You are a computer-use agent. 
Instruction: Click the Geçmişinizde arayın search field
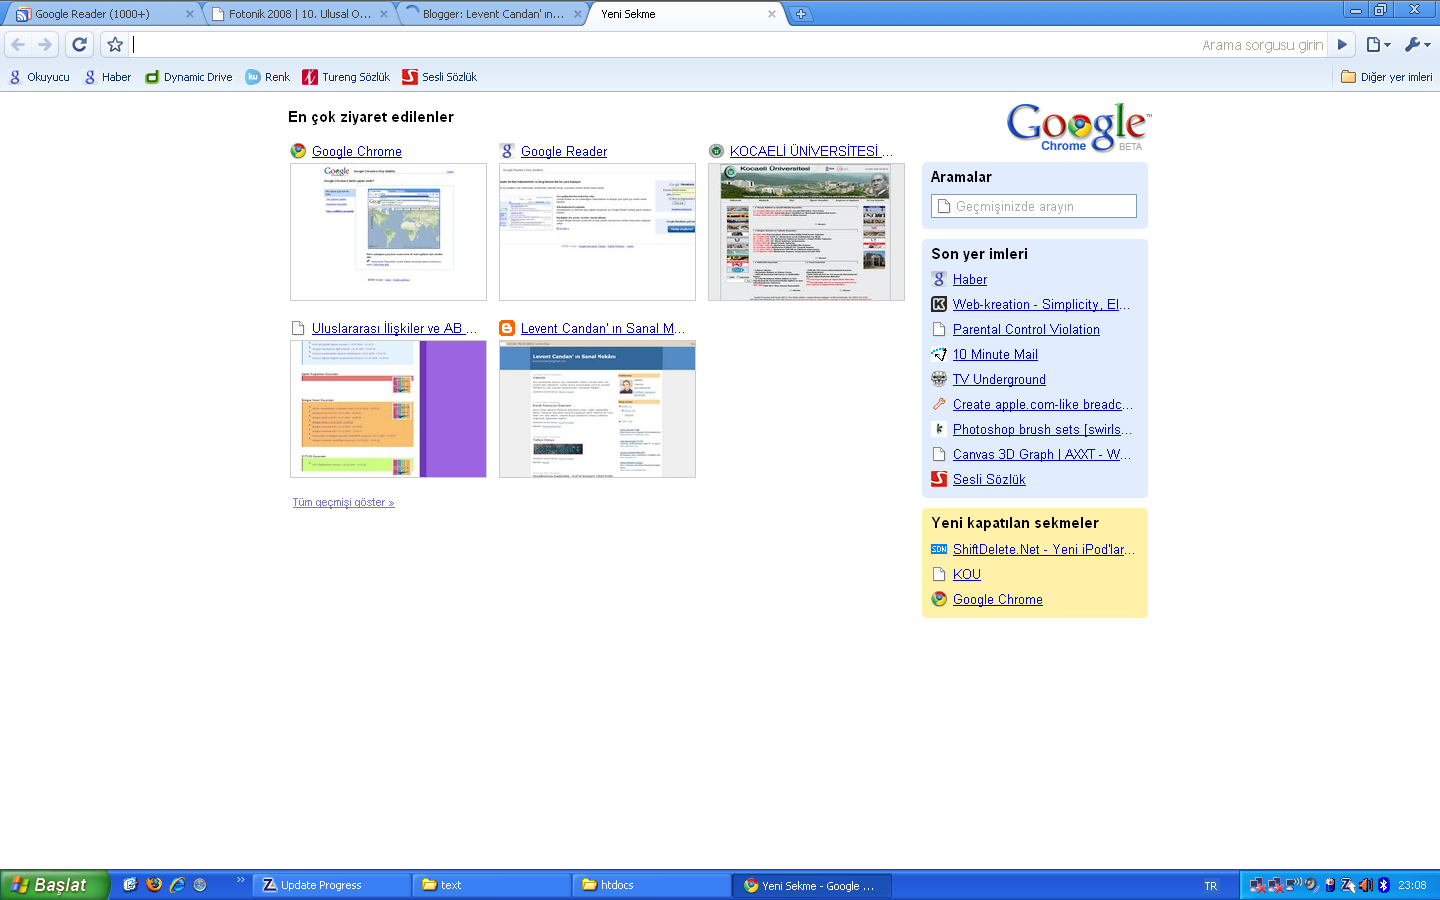(1034, 206)
